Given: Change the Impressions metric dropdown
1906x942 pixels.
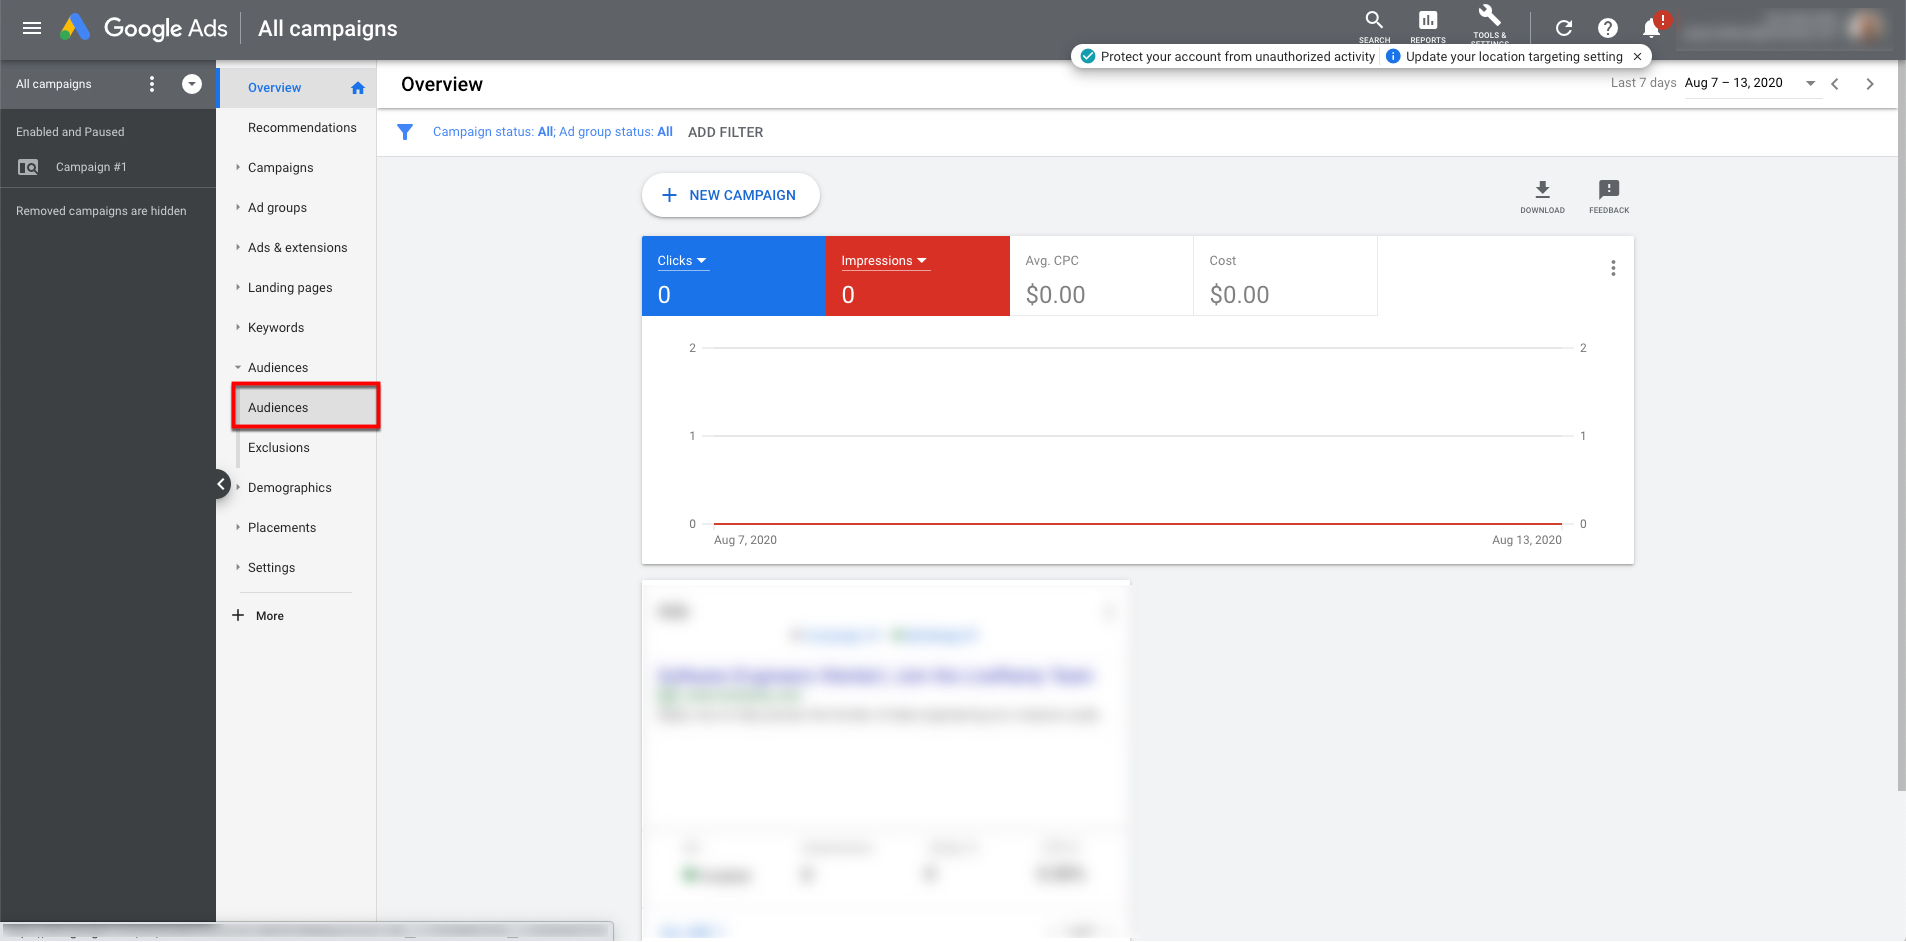Looking at the screenshot, I should coord(884,261).
